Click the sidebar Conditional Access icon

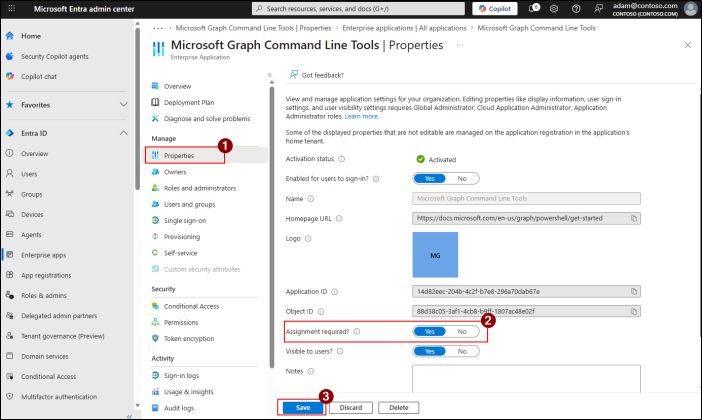(x=10, y=376)
